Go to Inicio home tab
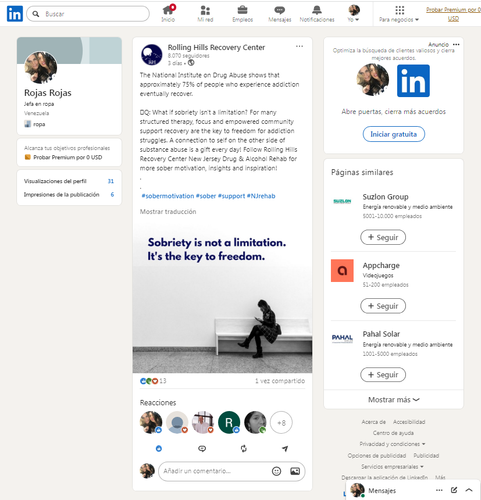This screenshot has width=481, height=500. [168, 14]
